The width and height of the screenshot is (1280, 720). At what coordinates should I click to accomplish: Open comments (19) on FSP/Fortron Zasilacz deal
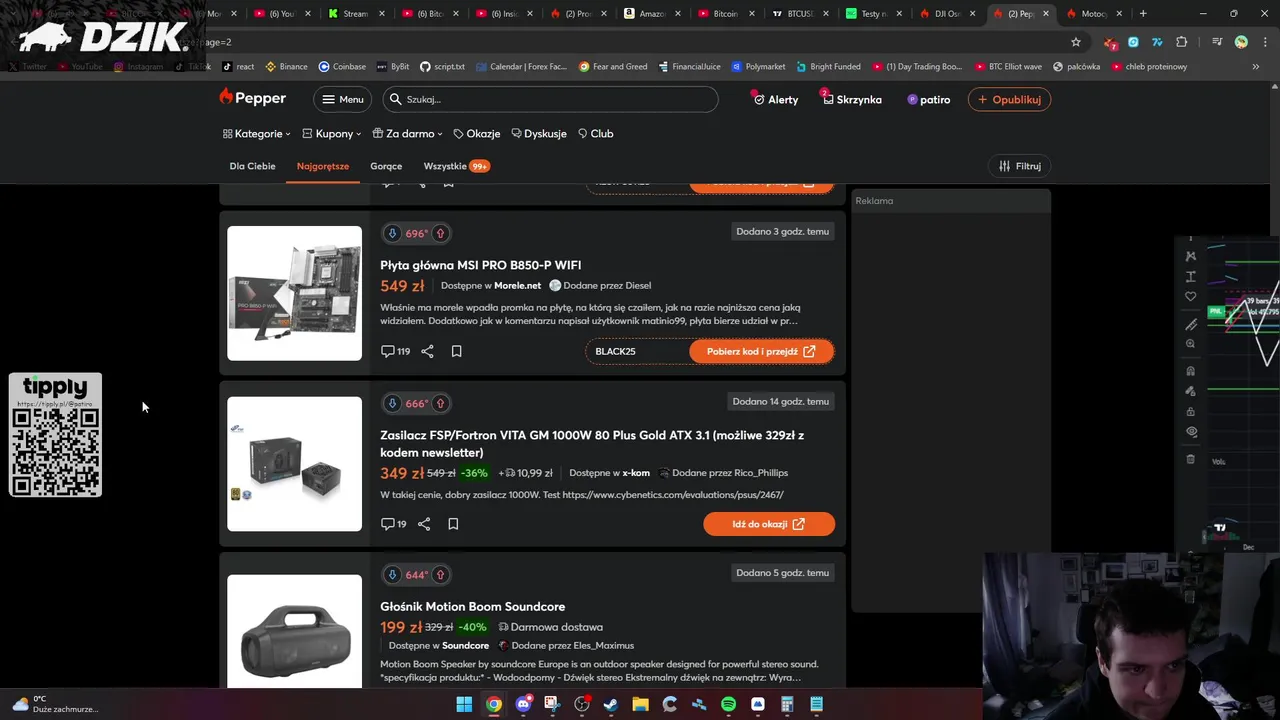394,524
